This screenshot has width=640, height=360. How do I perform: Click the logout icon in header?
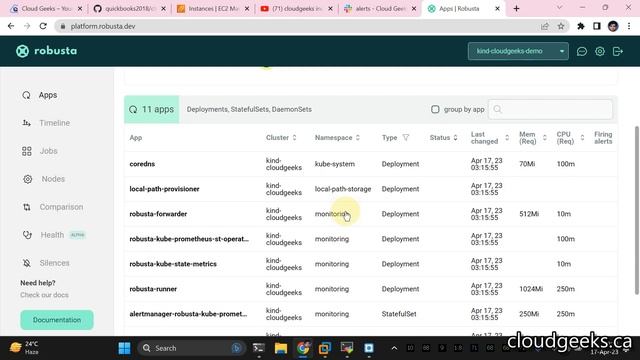(618, 51)
